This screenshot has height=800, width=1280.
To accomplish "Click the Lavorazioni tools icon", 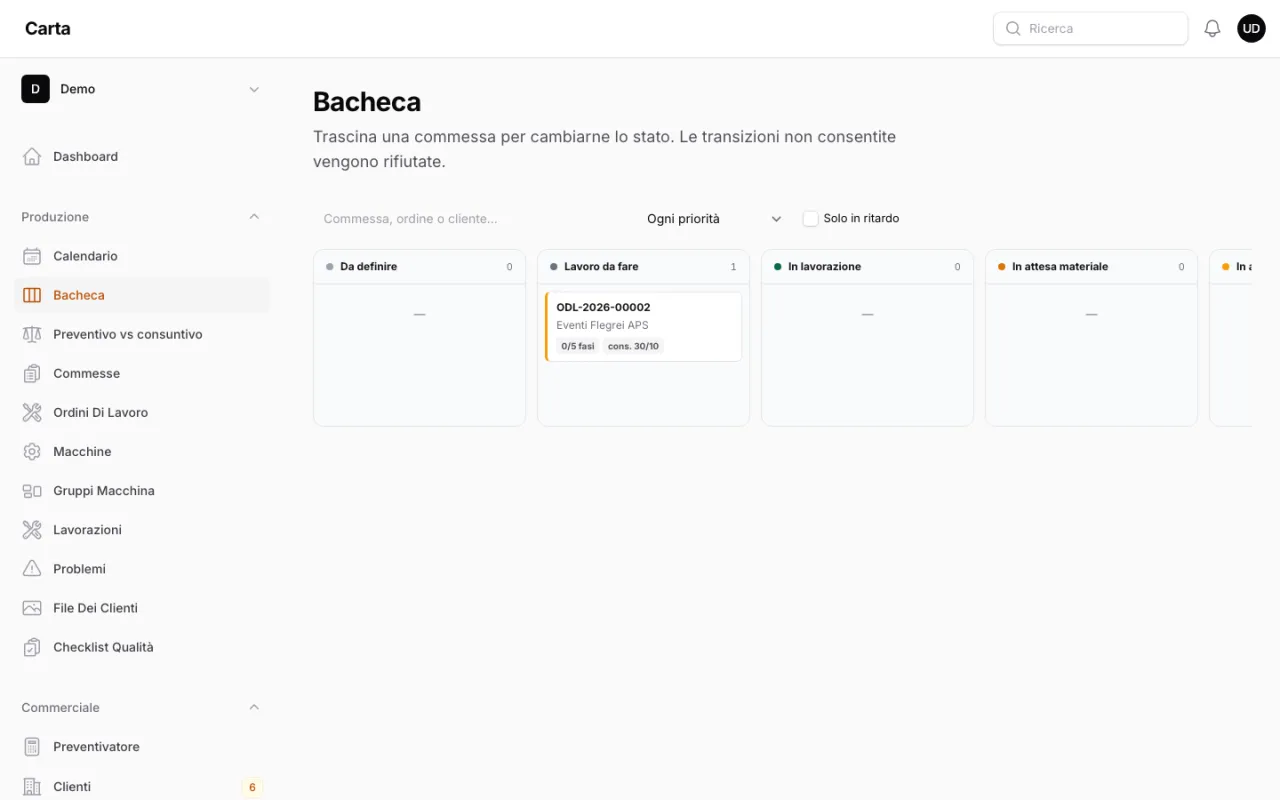I will pyautogui.click(x=32, y=530).
